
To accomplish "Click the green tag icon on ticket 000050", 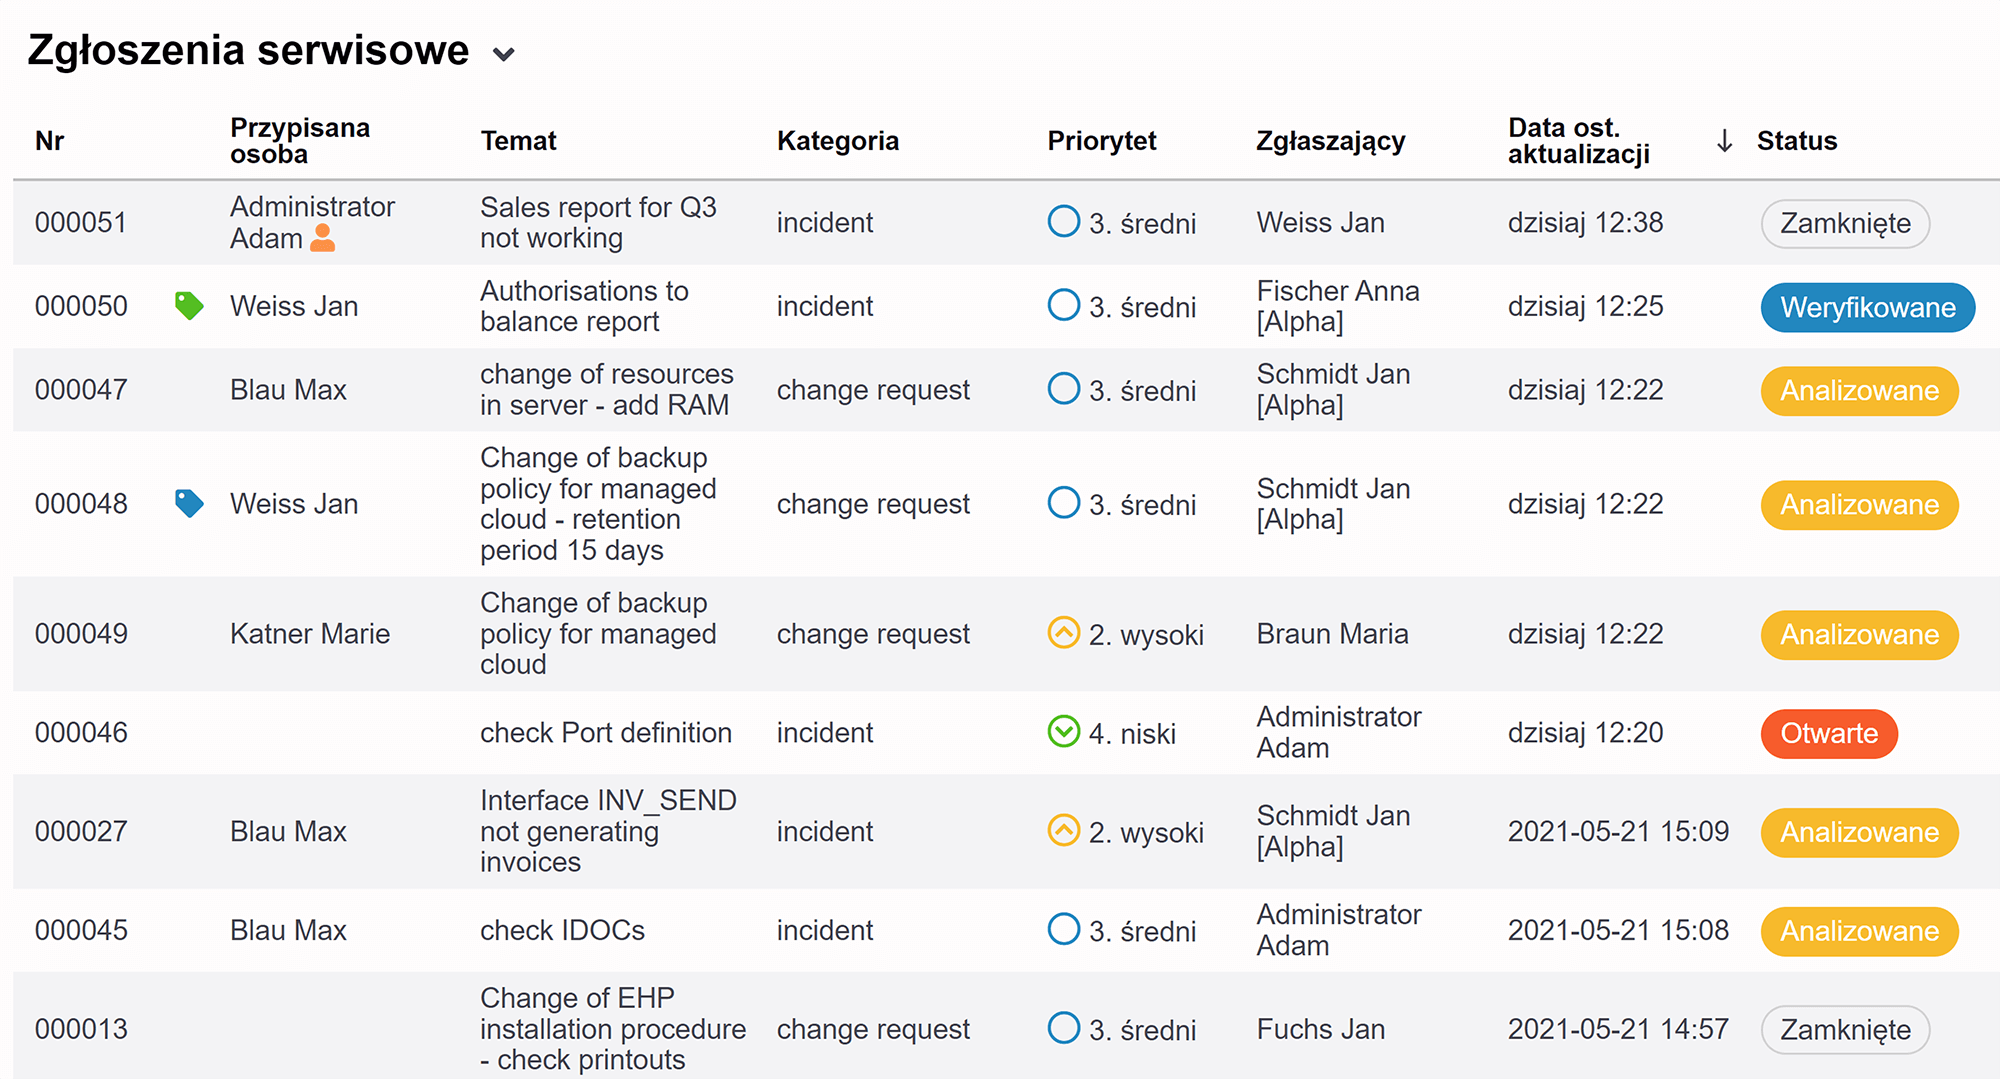I will [x=189, y=305].
